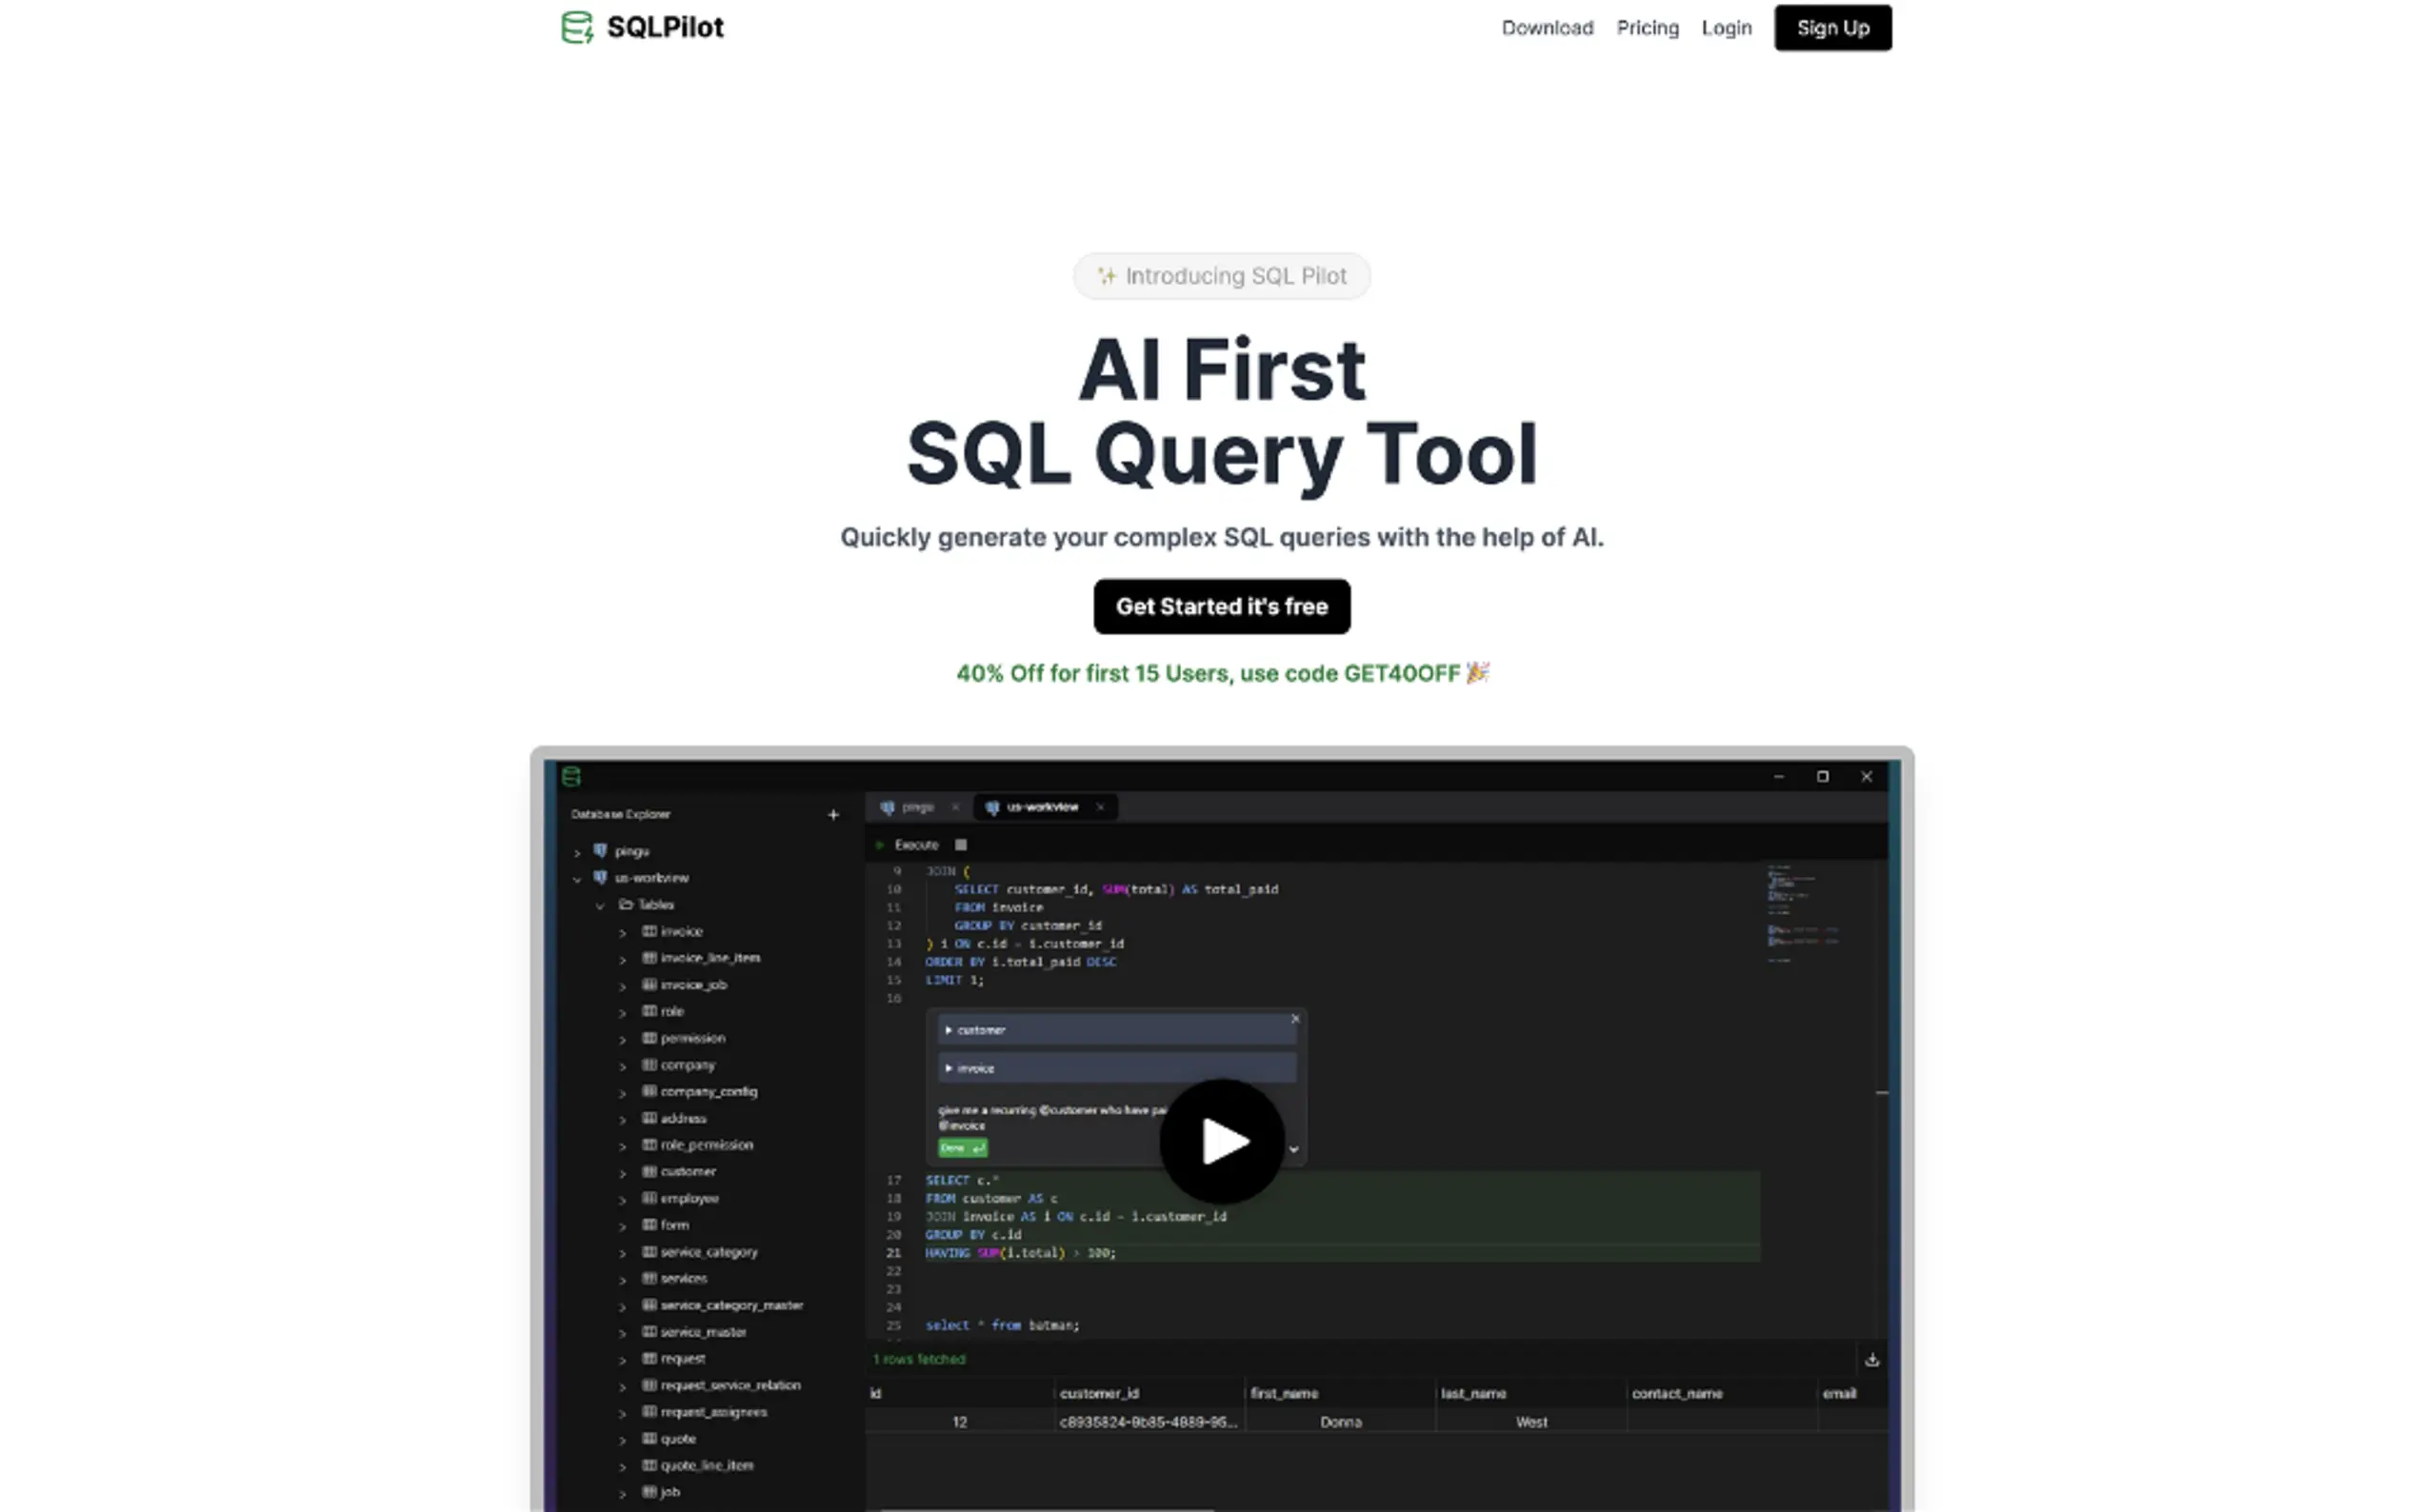Click the stop query square icon
This screenshot has width=2419, height=1512.
point(961,846)
